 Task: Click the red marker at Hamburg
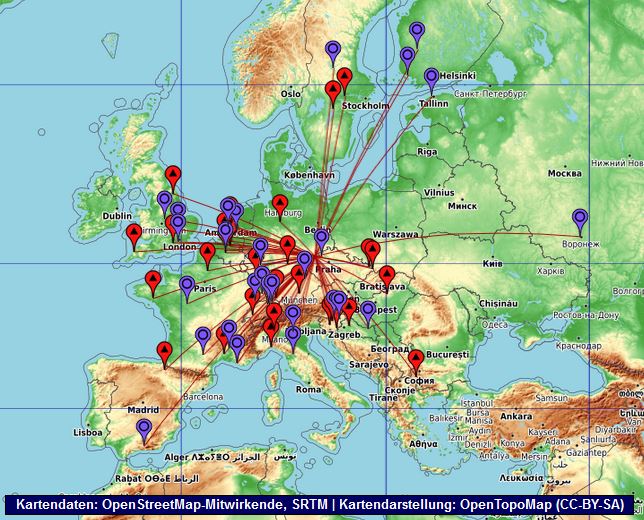pyautogui.click(x=280, y=204)
